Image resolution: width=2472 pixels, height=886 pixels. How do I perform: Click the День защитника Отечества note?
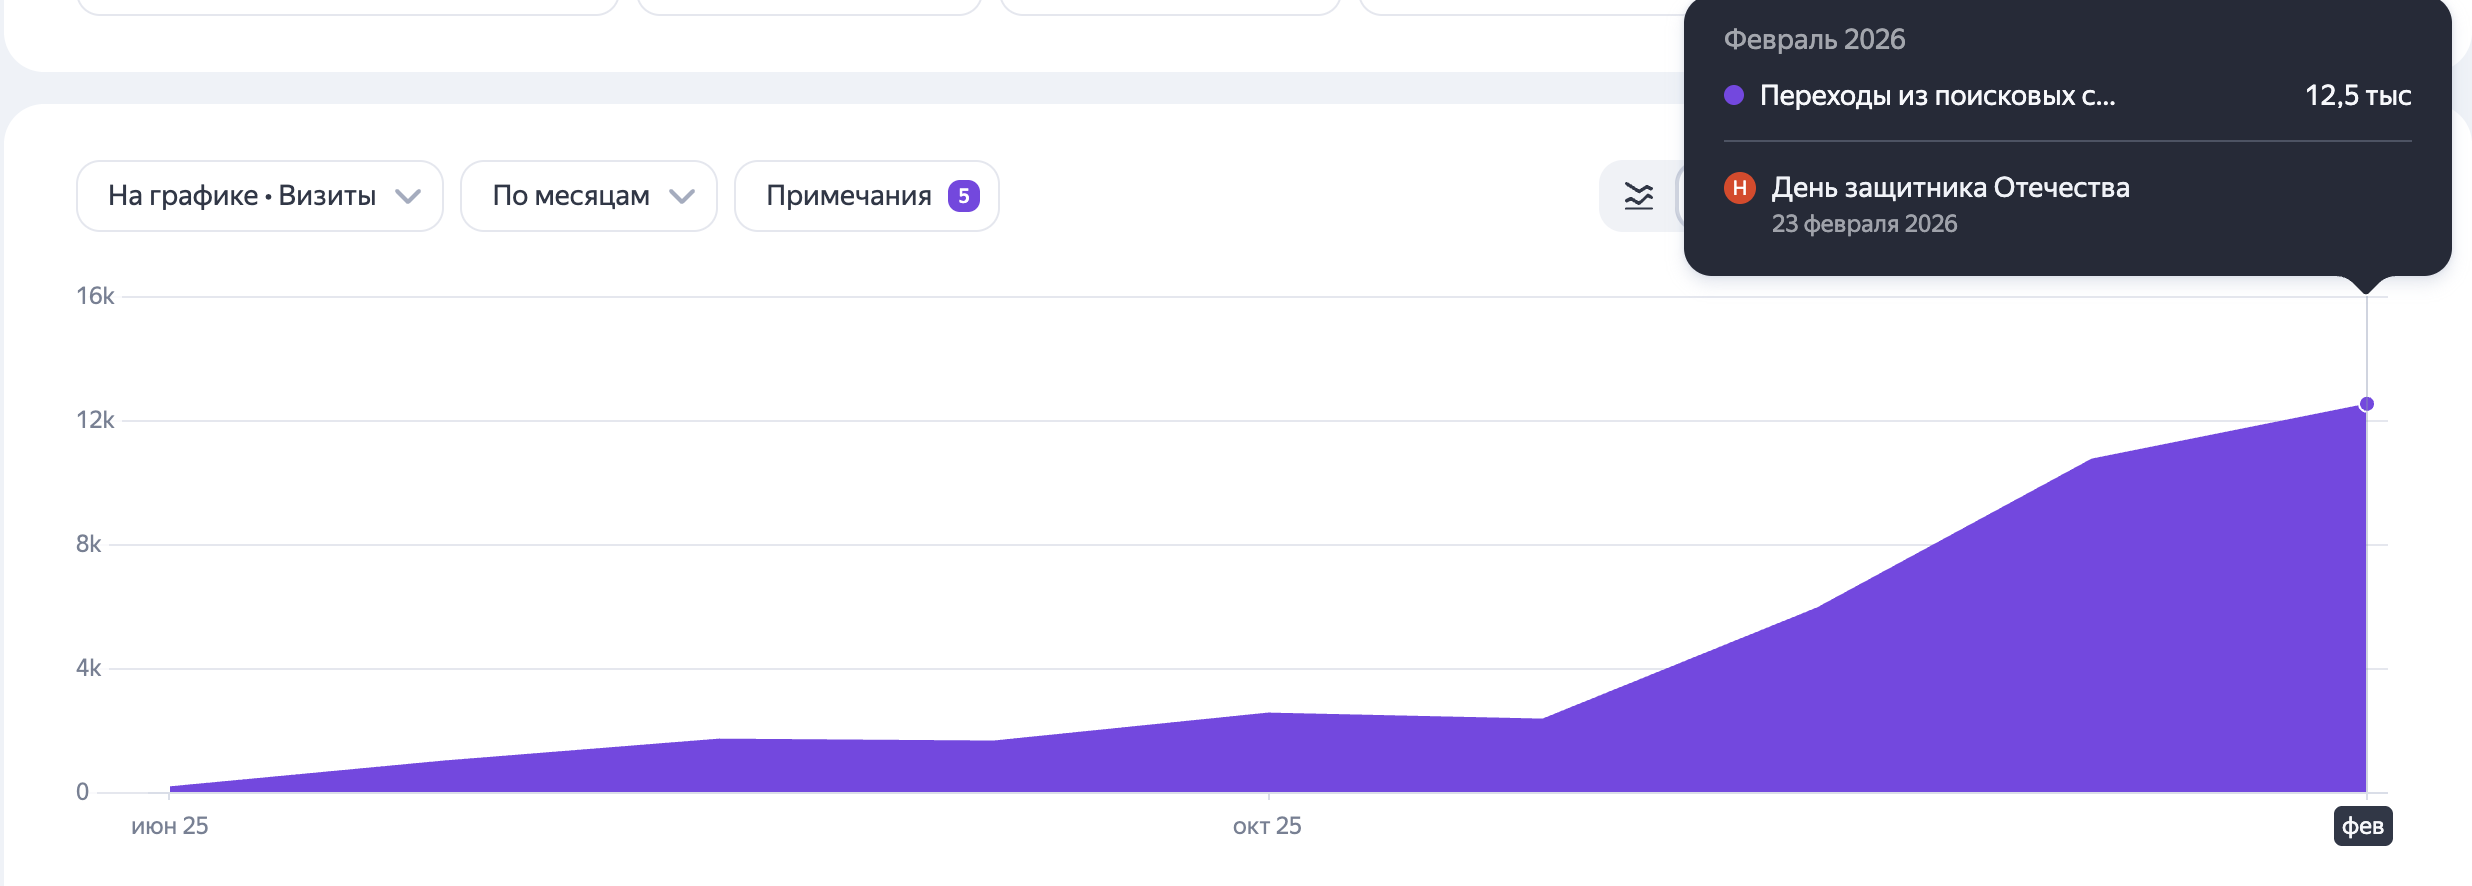[1949, 188]
